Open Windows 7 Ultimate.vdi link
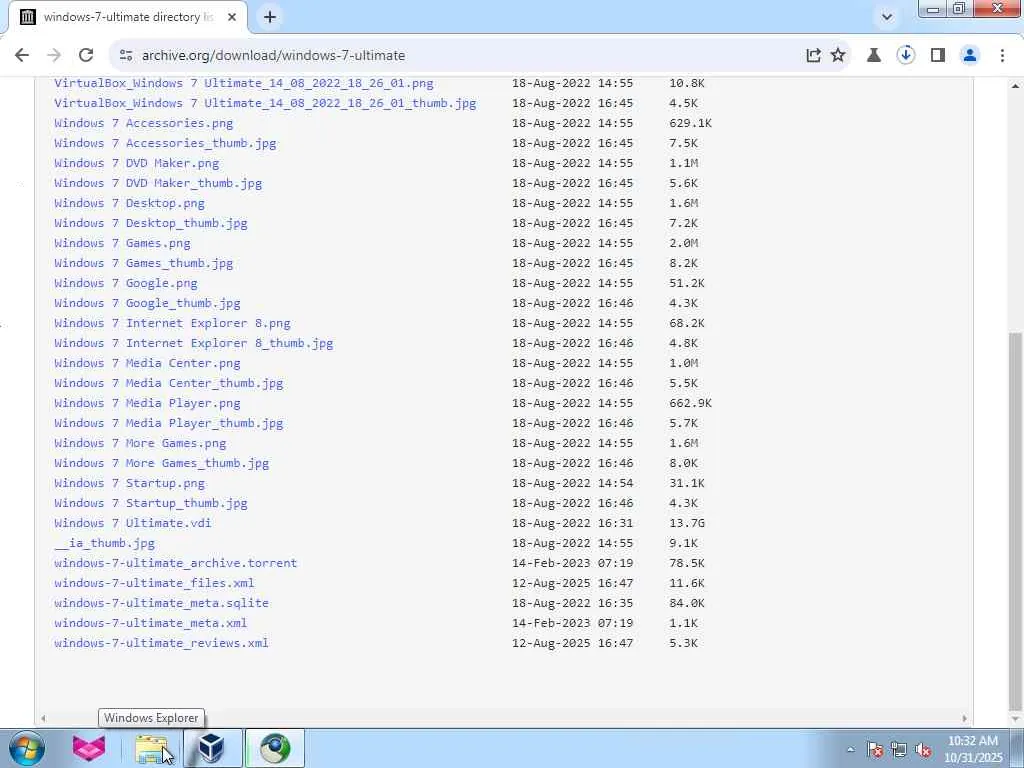 133,523
